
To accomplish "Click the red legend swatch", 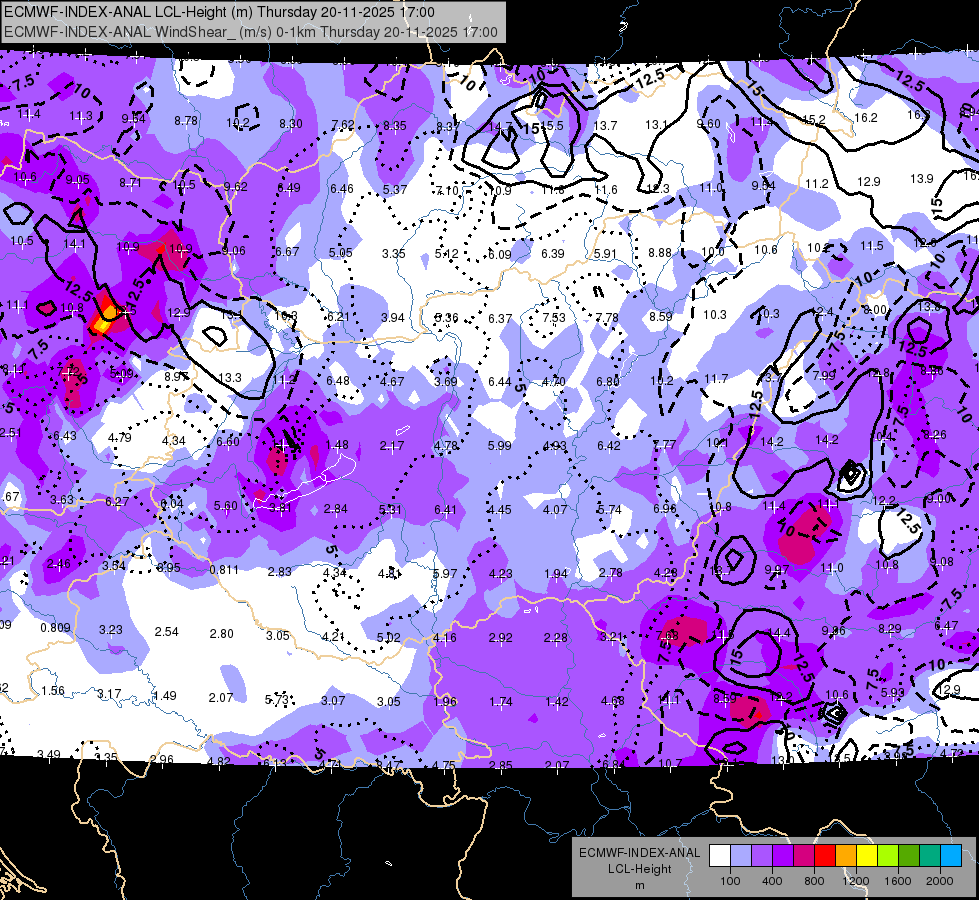I will [825, 856].
